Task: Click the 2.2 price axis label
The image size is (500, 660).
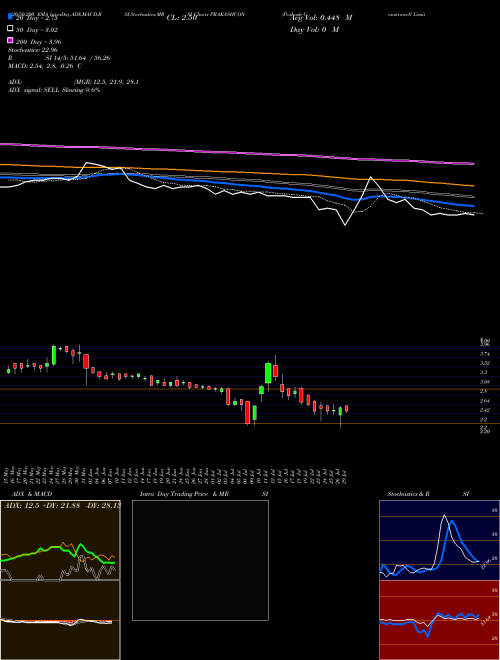Action: click(484, 419)
